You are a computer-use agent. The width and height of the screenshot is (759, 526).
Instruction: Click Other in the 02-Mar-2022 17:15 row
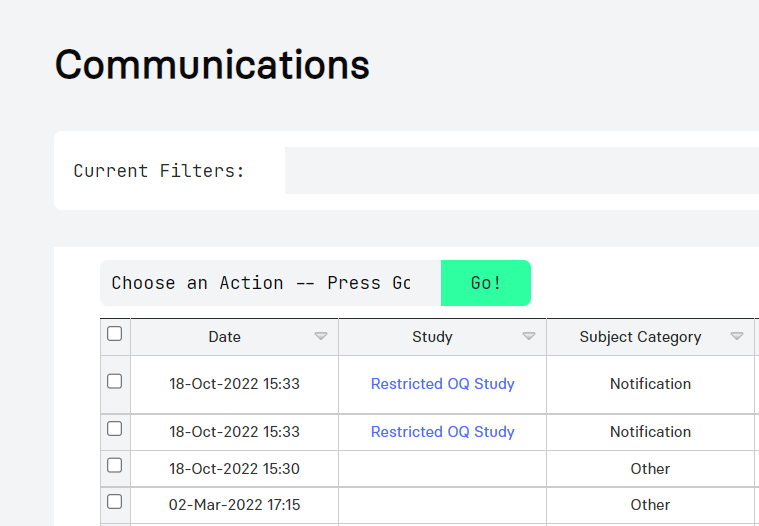click(650, 505)
